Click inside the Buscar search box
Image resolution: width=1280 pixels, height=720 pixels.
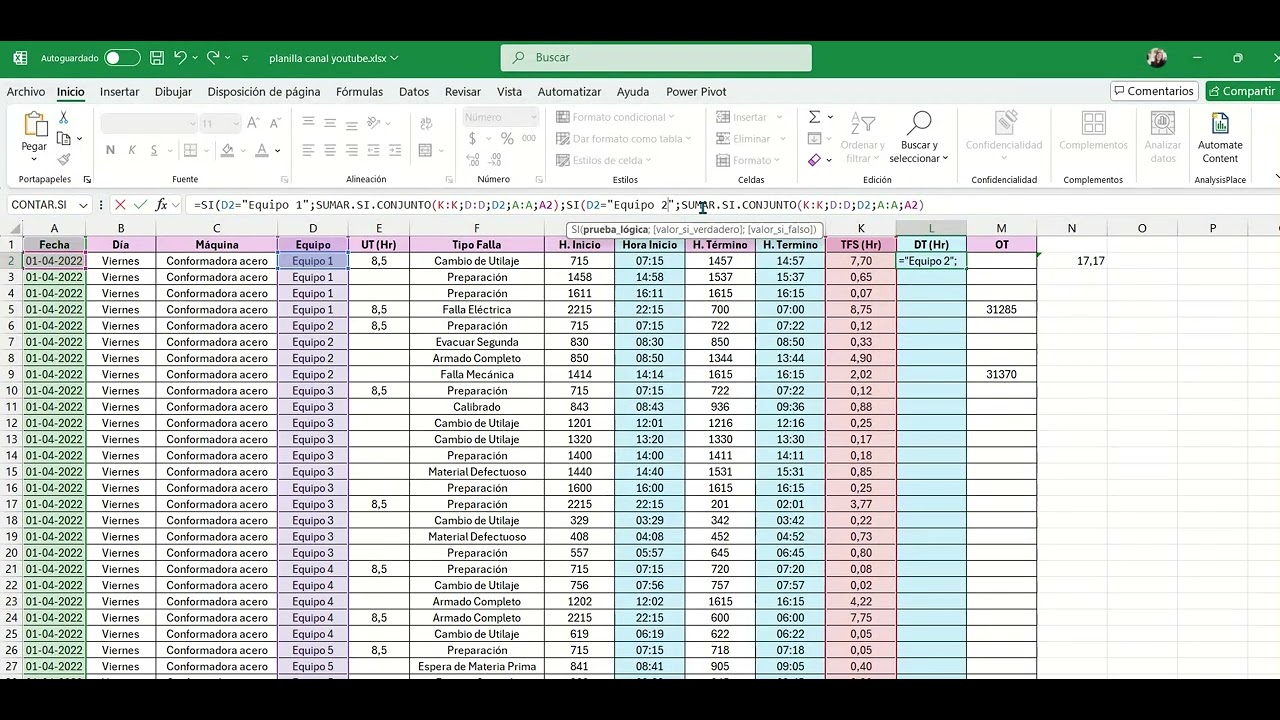[656, 58]
